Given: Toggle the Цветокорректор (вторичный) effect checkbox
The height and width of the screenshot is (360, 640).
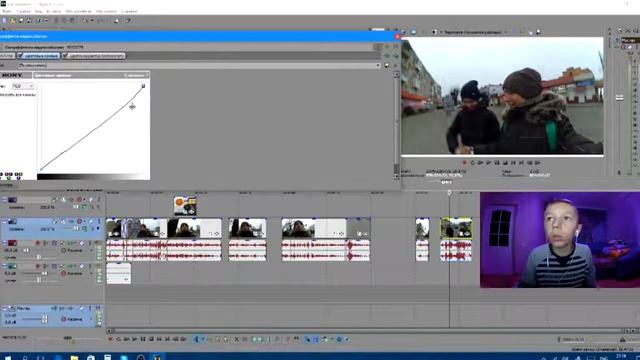Looking at the screenshot, I should coord(65,56).
